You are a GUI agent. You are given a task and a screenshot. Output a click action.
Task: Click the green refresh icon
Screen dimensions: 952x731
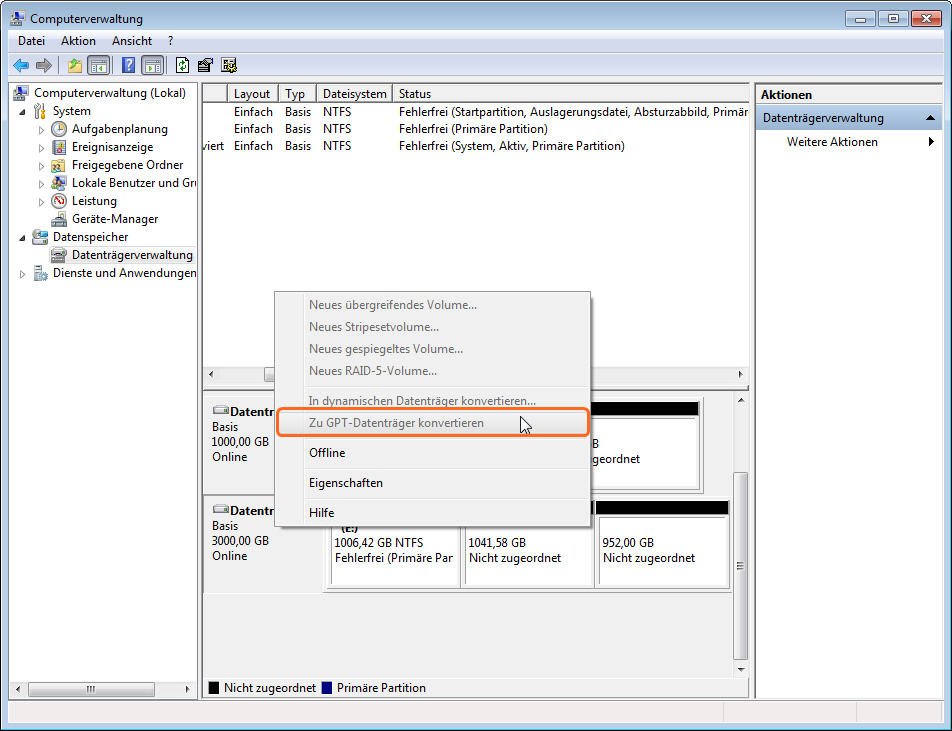pyautogui.click(x=182, y=65)
